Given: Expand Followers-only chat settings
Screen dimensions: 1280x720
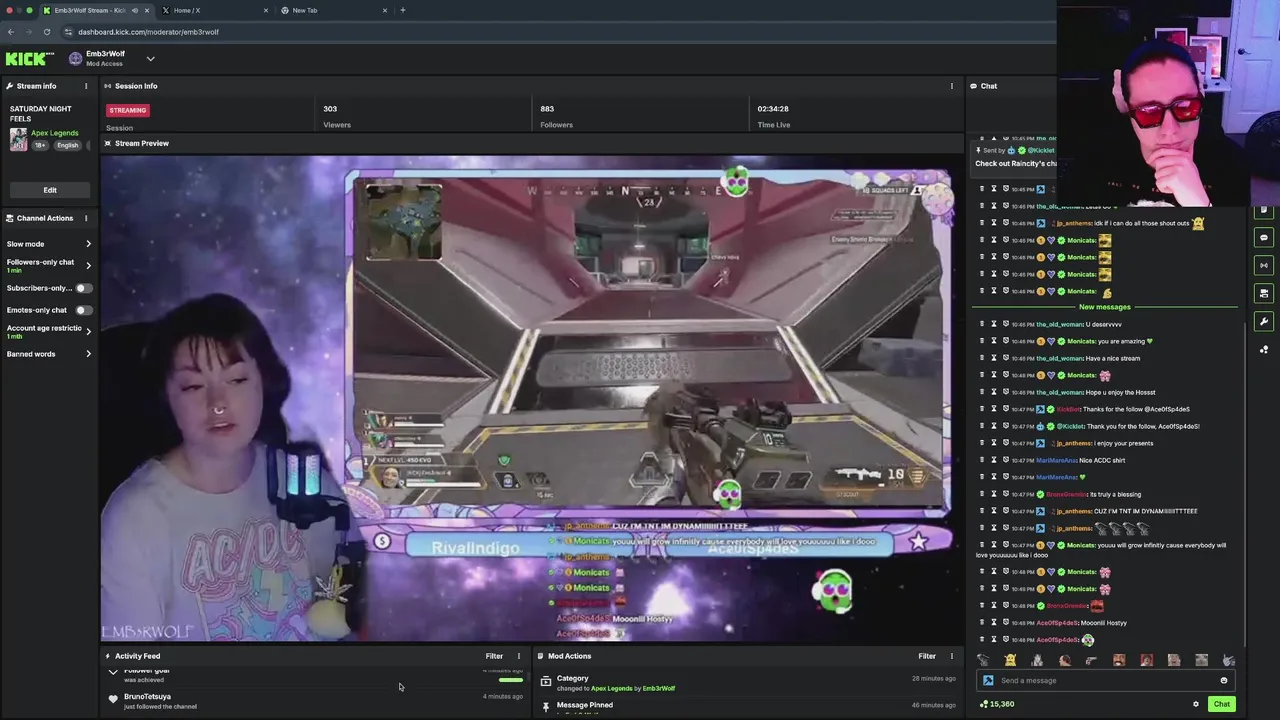Looking at the screenshot, I should pyautogui.click(x=88, y=265).
